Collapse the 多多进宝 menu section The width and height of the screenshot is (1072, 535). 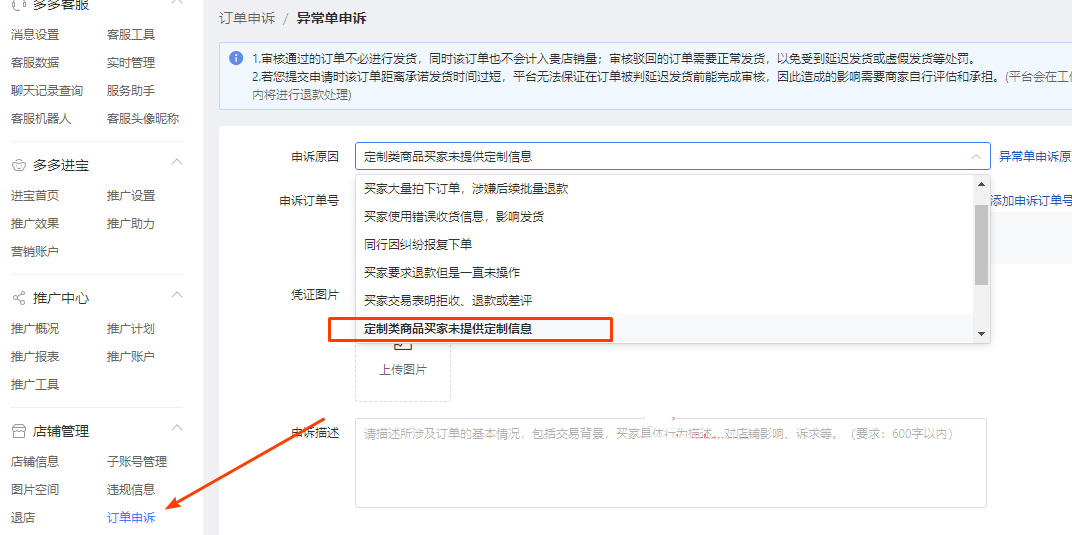[176, 162]
